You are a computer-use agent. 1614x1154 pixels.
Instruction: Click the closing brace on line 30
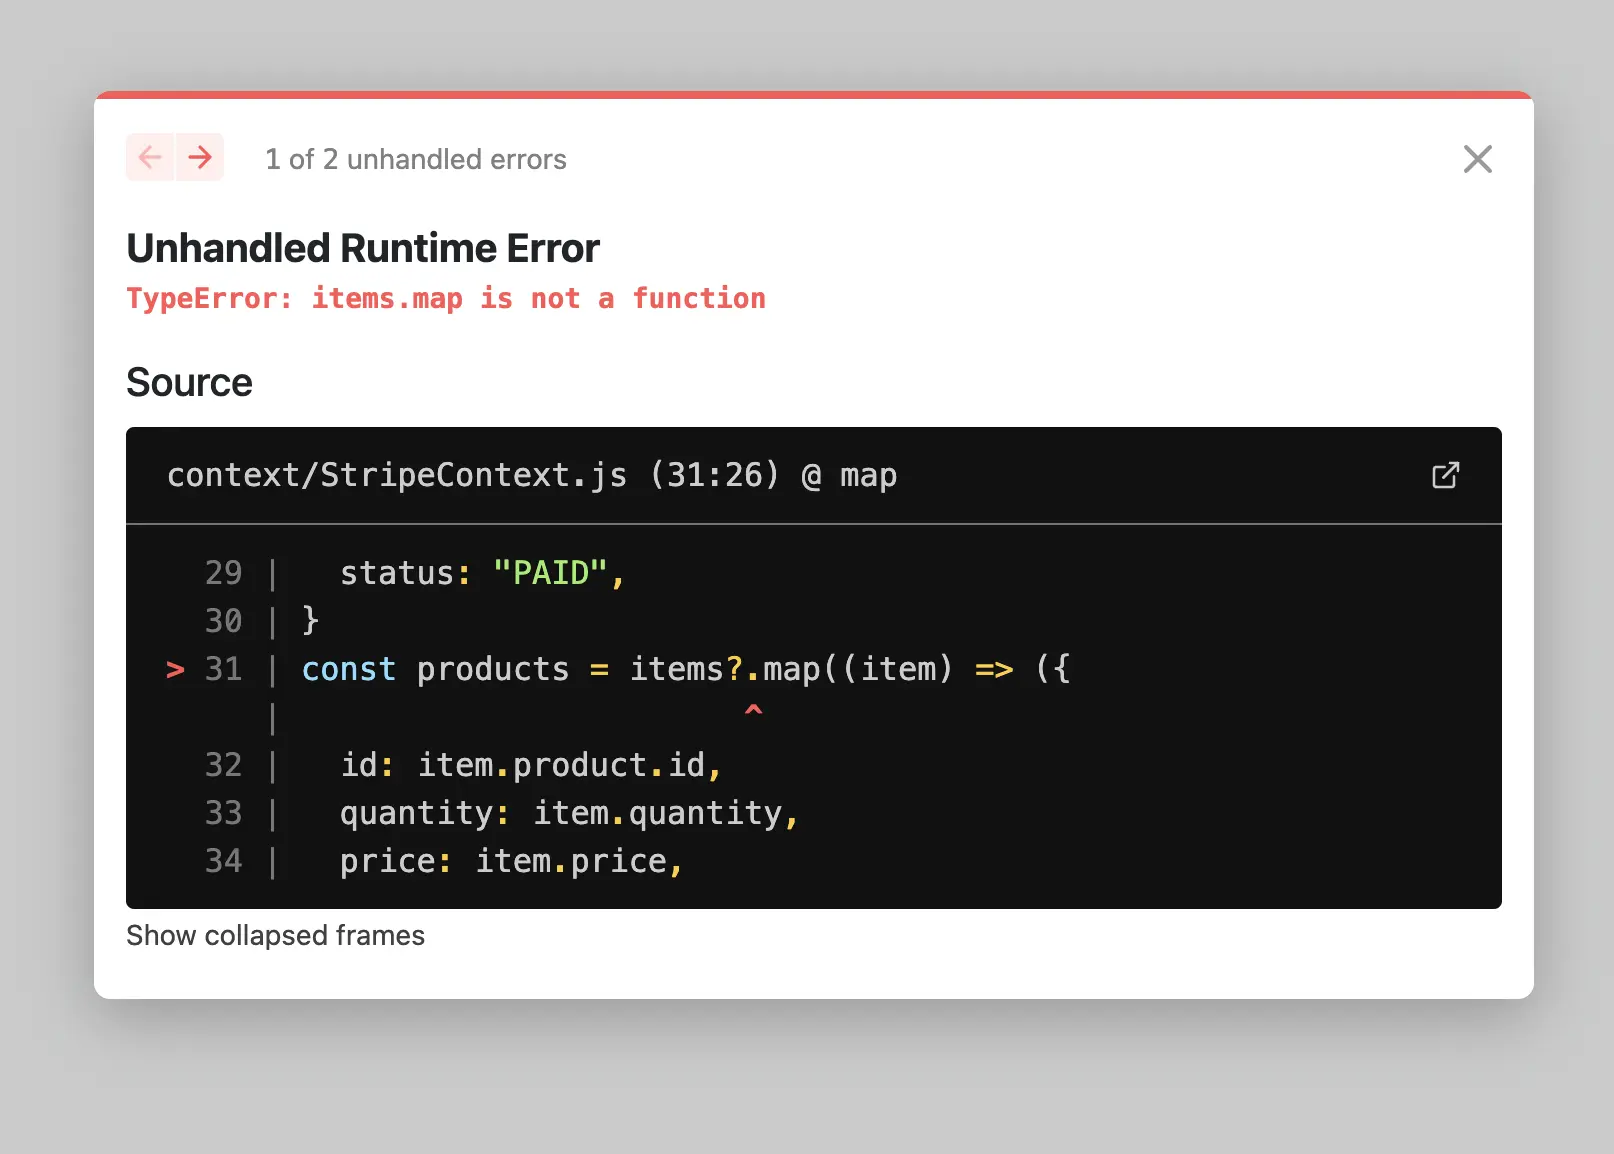point(310,620)
